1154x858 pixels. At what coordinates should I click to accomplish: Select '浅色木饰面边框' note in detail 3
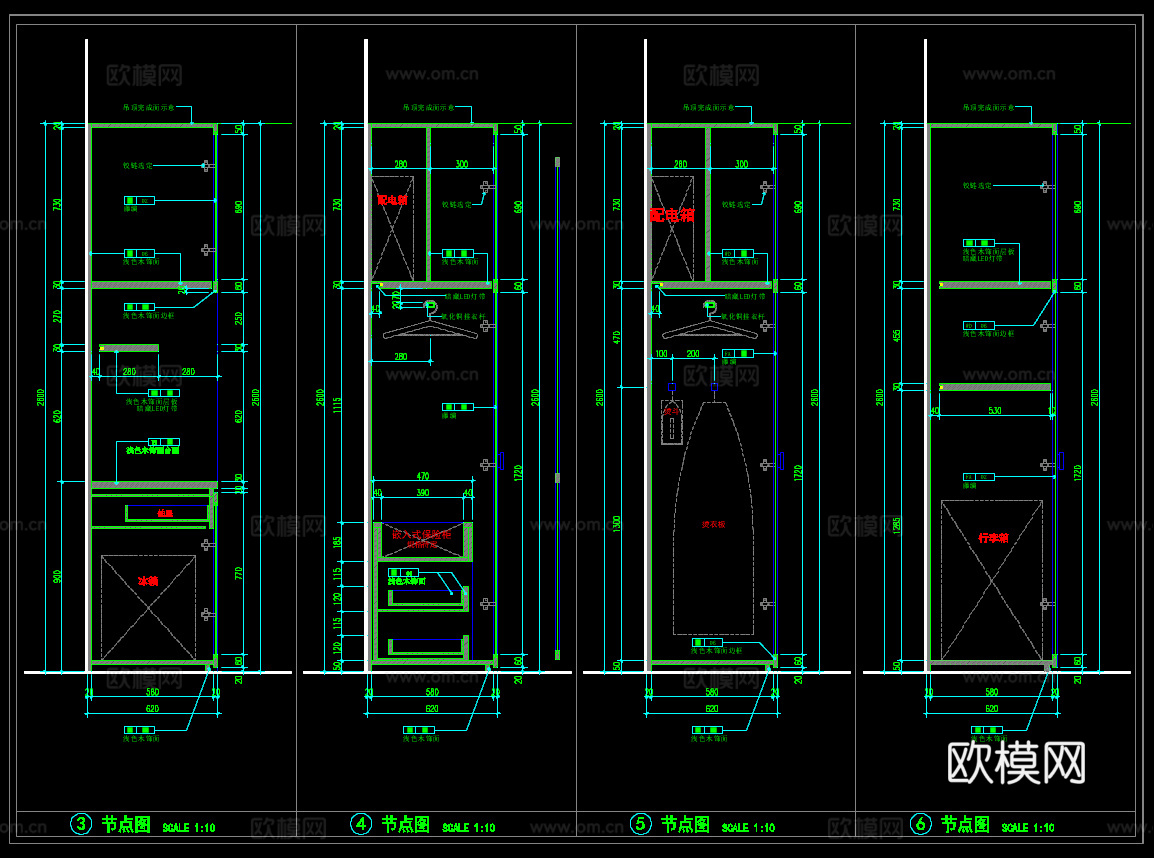[x=149, y=316]
